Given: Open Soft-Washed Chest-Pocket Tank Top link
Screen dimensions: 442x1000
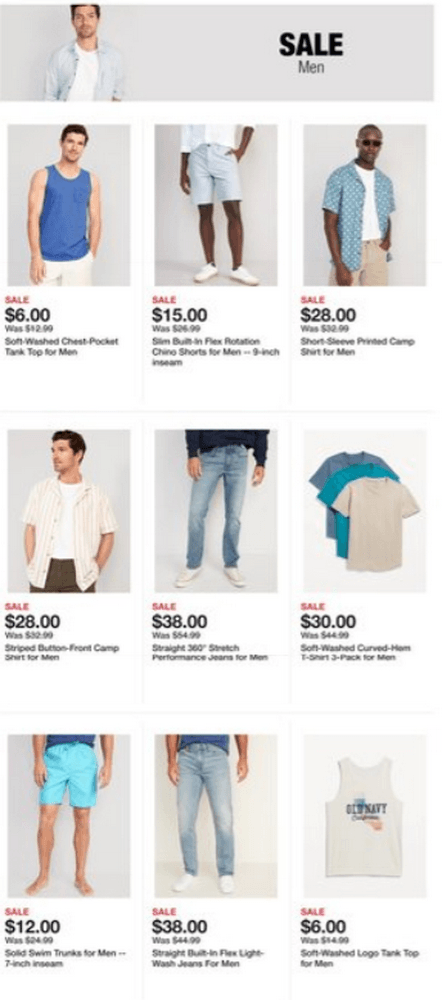Looking at the screenshot, I should tap(61, 346).
